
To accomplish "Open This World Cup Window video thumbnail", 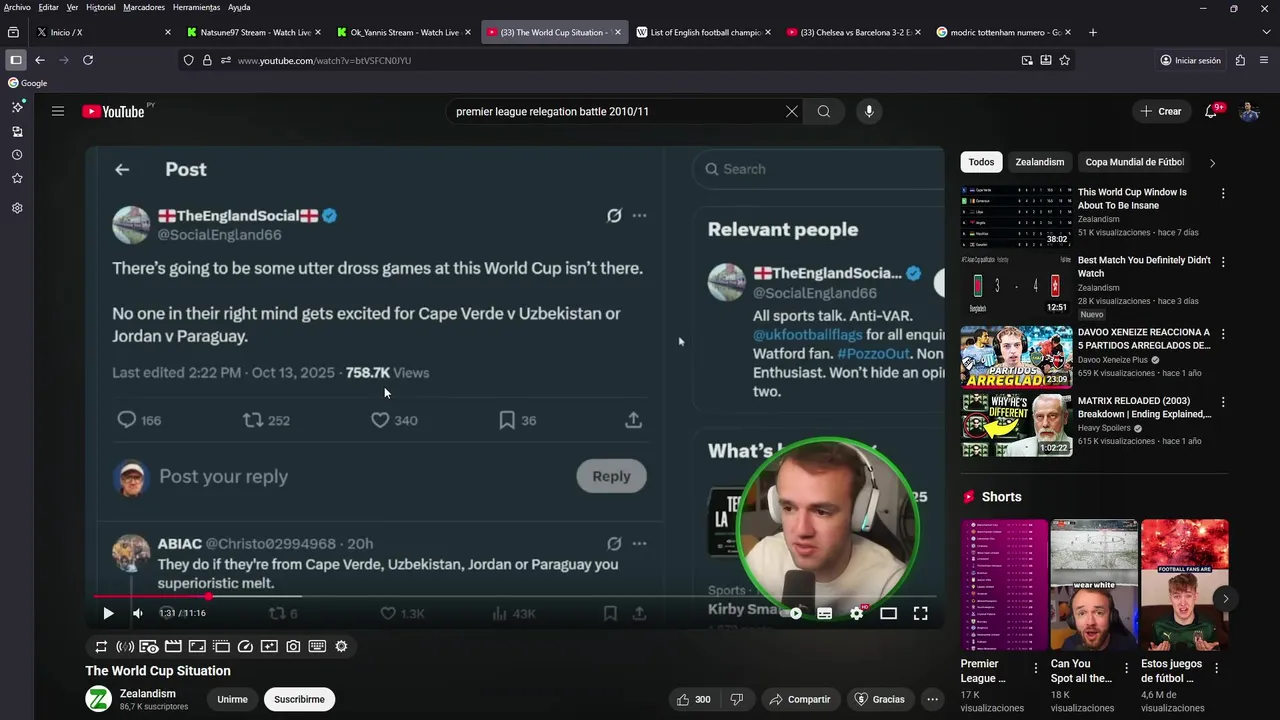I will pos(1016,216).
